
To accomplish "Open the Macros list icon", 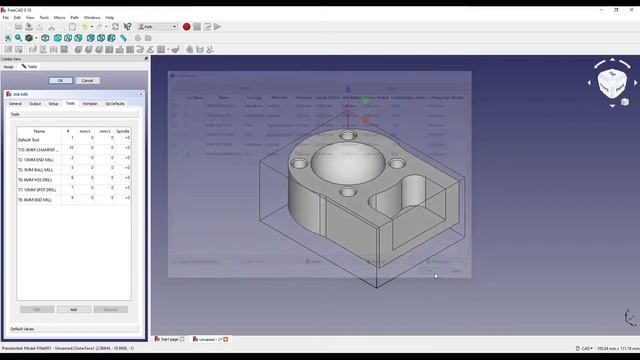I will (207, 27).
